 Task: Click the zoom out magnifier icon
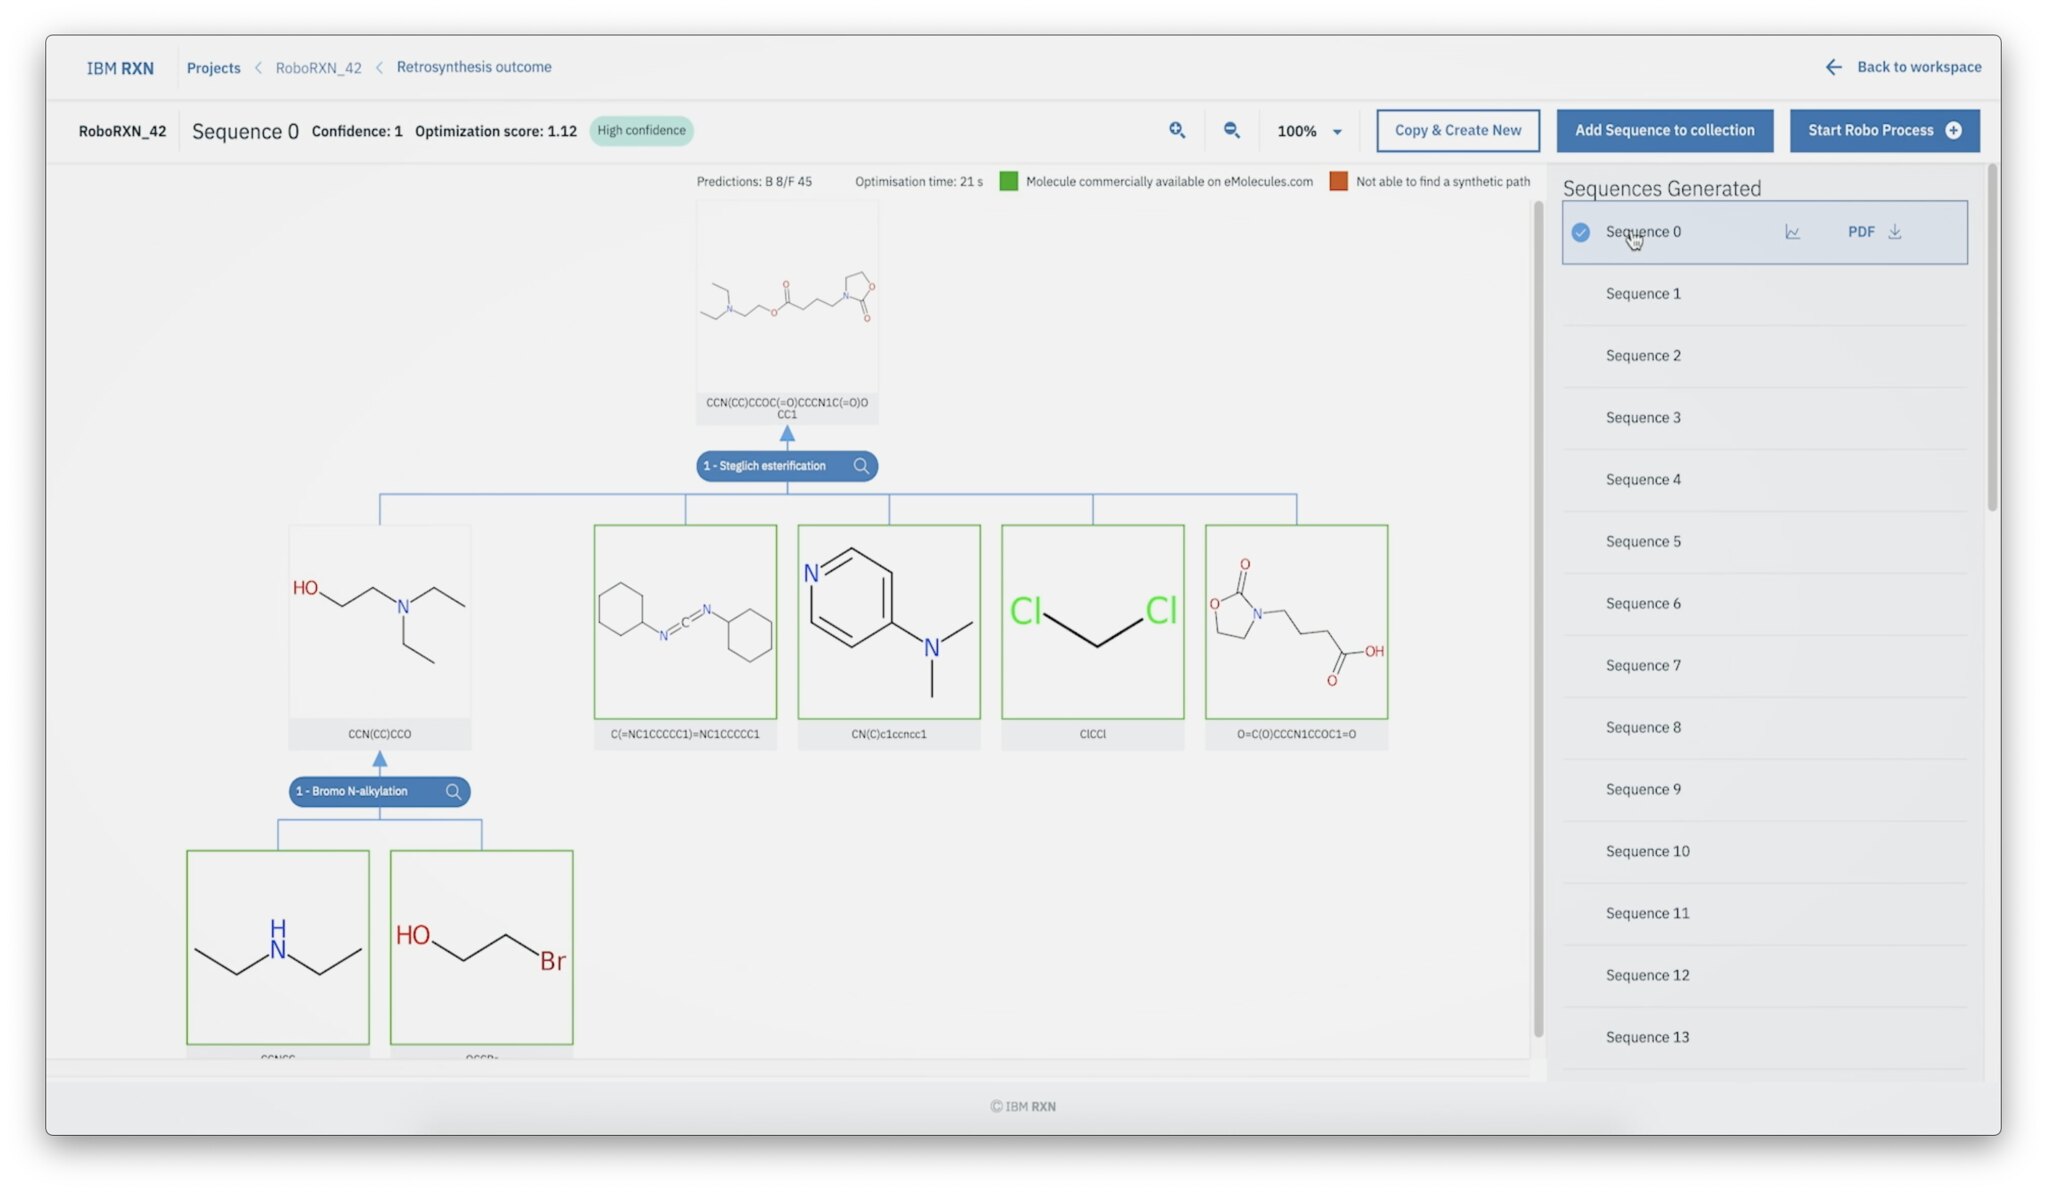pyautogui.click(x=1233, y=131)
